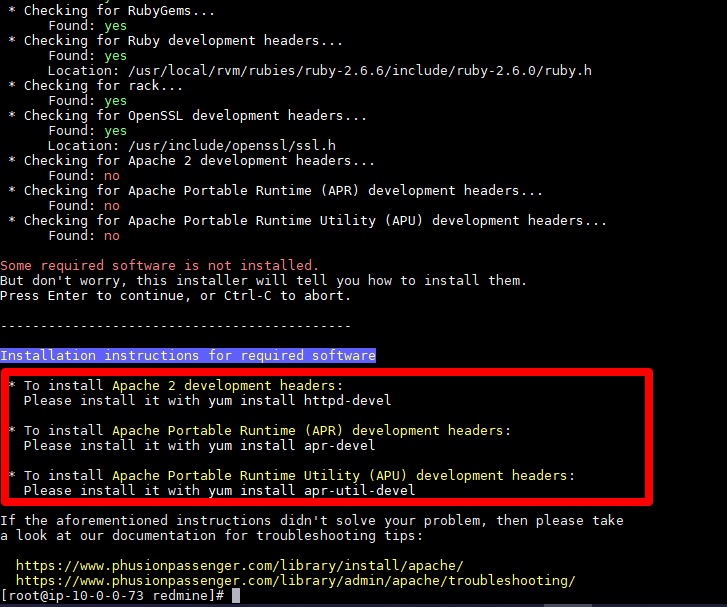Click 'a look at our documentation for troubleshooting tips:'
This screenshot has height=607, width=727.
point(211,536)
